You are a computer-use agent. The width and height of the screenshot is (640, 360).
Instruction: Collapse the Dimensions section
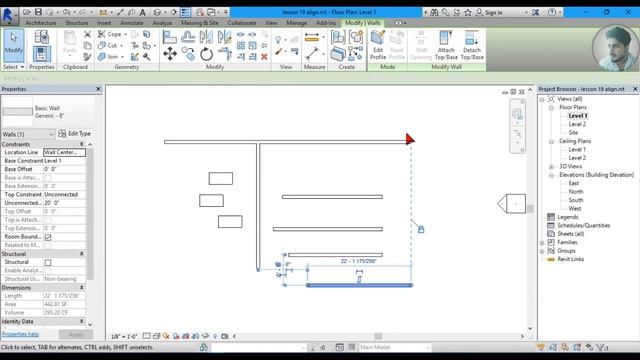(82, 287)
